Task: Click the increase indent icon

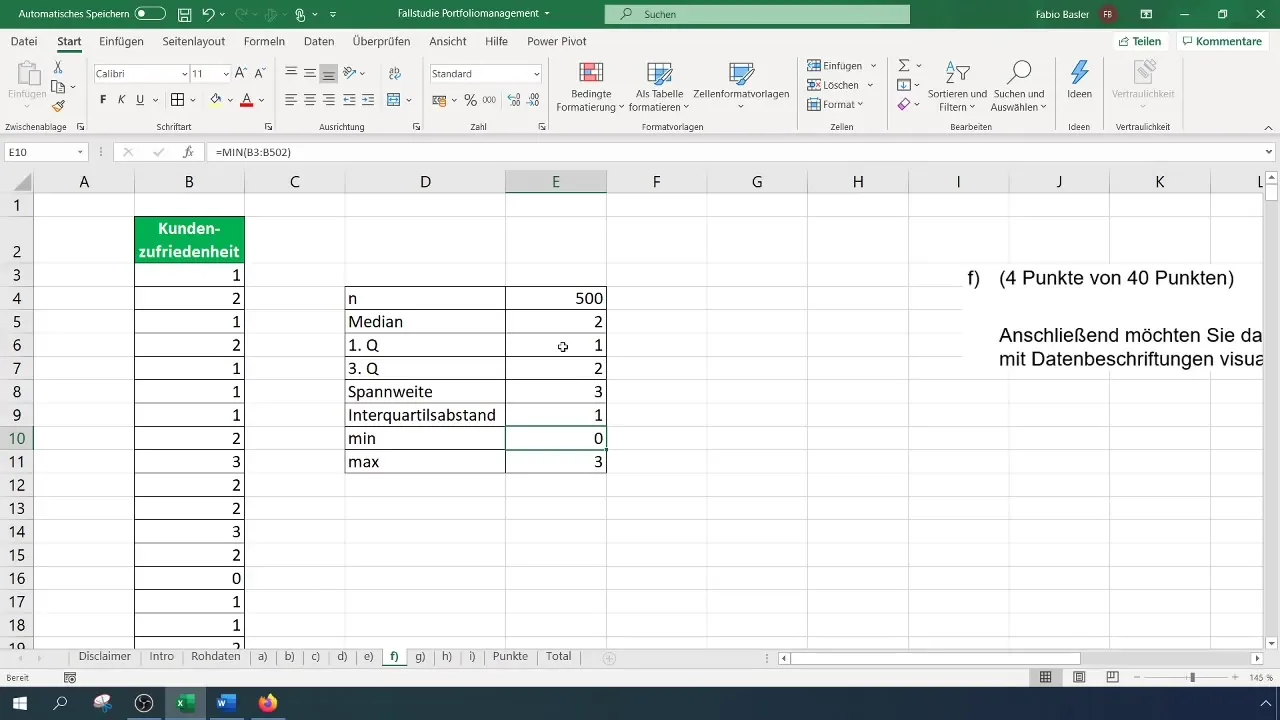Action: coord(369,100)
